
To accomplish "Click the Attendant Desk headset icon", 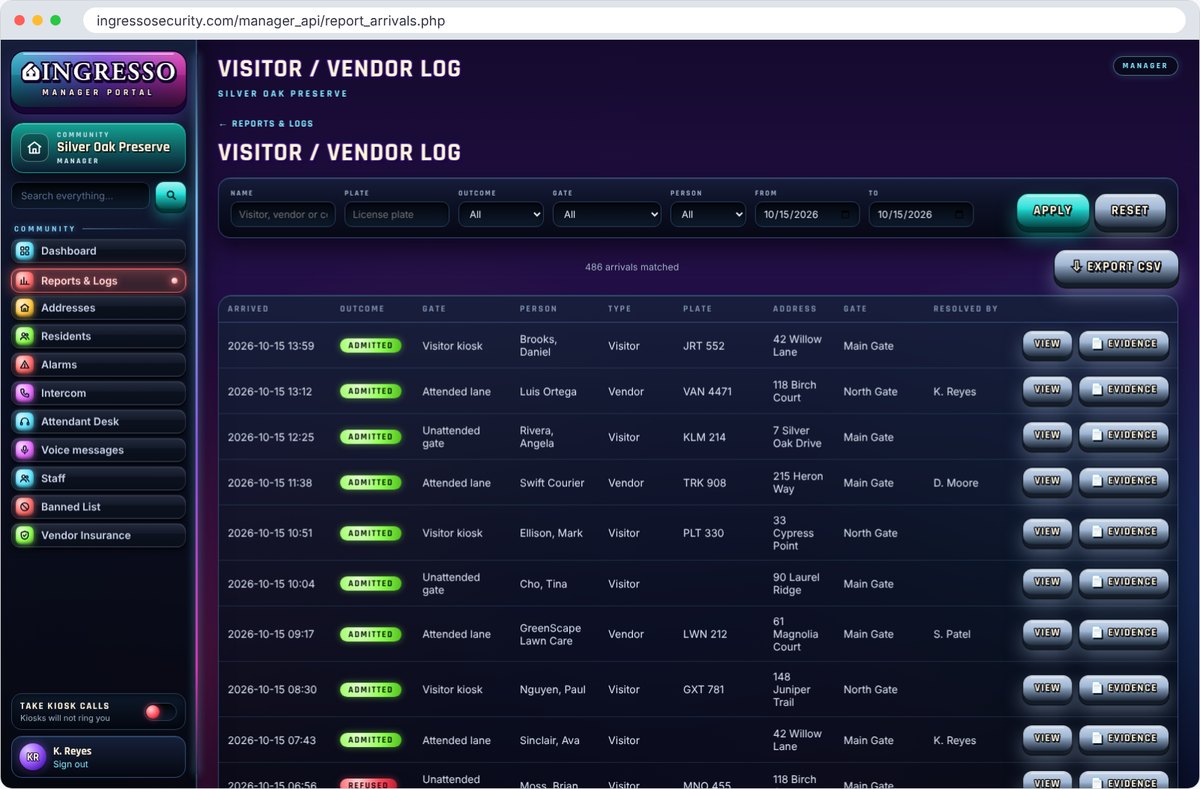I will pos(25,422).
